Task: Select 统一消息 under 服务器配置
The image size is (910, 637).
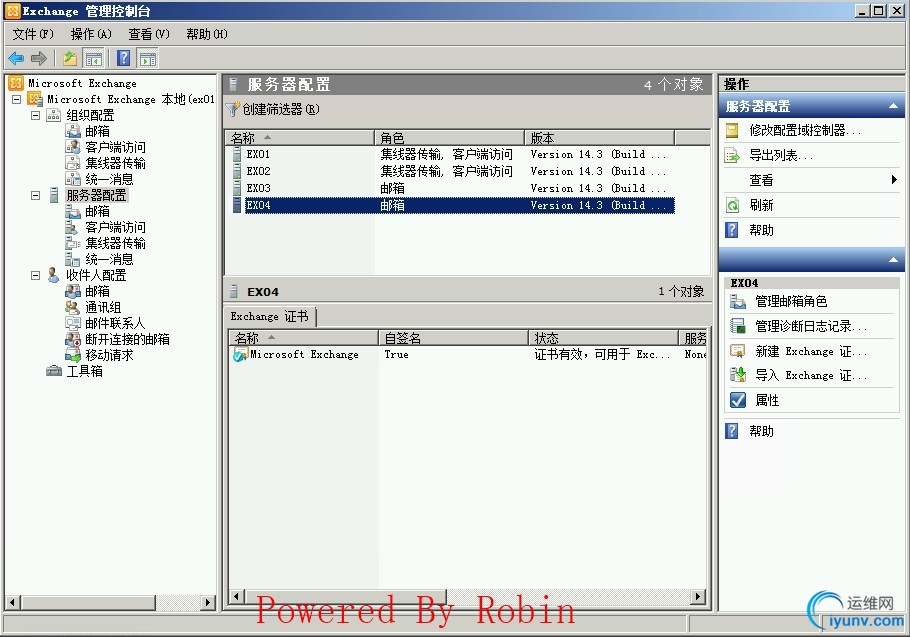Action: point(109,259)
